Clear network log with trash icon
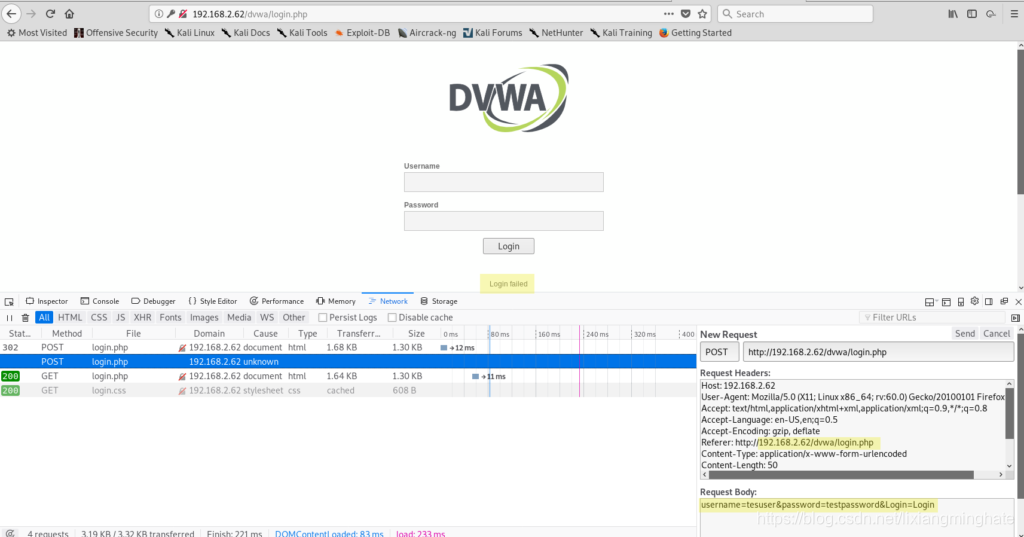This screenshot has width=1024, height=537. (x=25, y=317)
